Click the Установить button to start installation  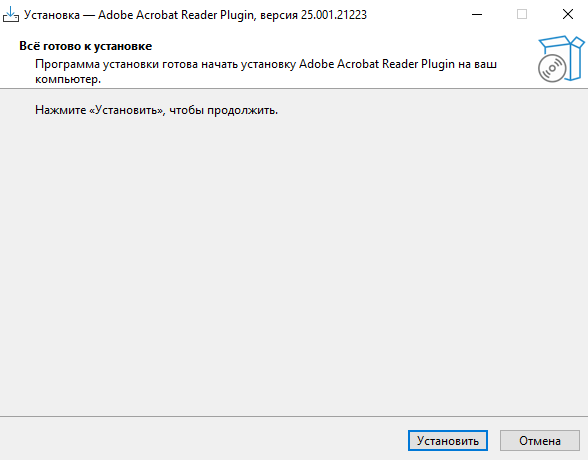[448, 441]
